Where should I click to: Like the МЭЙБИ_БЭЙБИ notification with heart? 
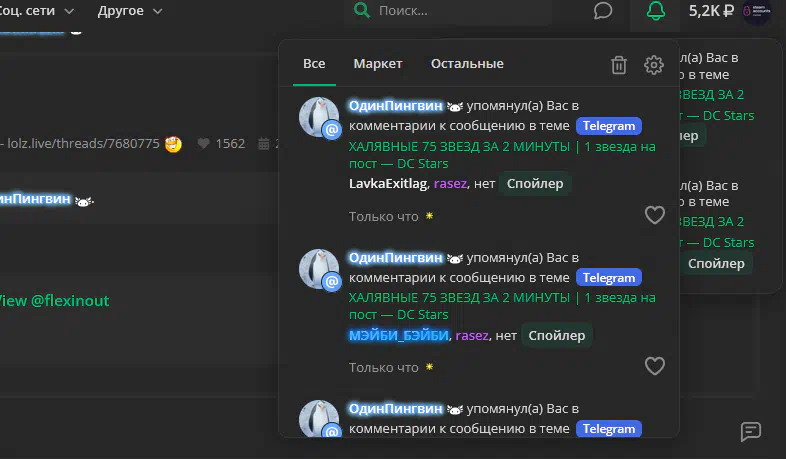click(x=655, y=366)
